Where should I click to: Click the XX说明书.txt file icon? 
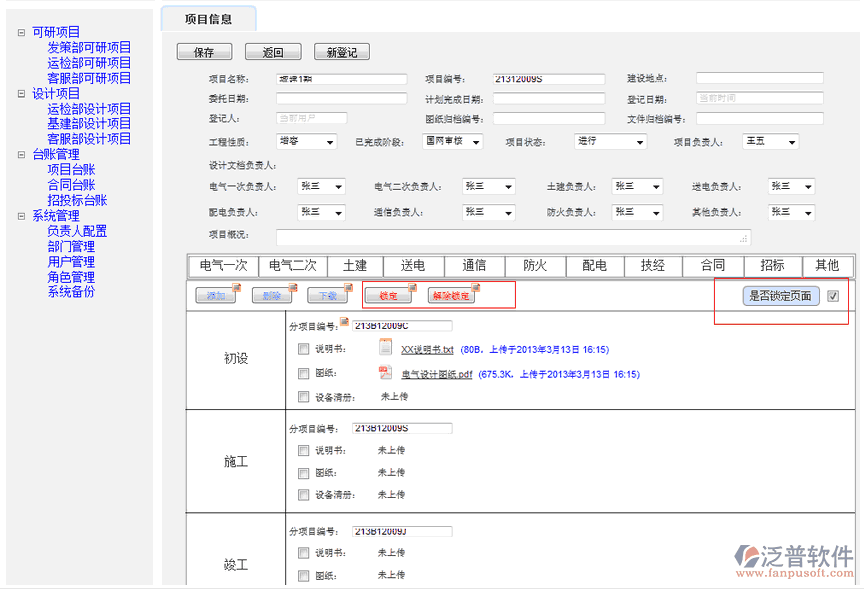point(385,348)
